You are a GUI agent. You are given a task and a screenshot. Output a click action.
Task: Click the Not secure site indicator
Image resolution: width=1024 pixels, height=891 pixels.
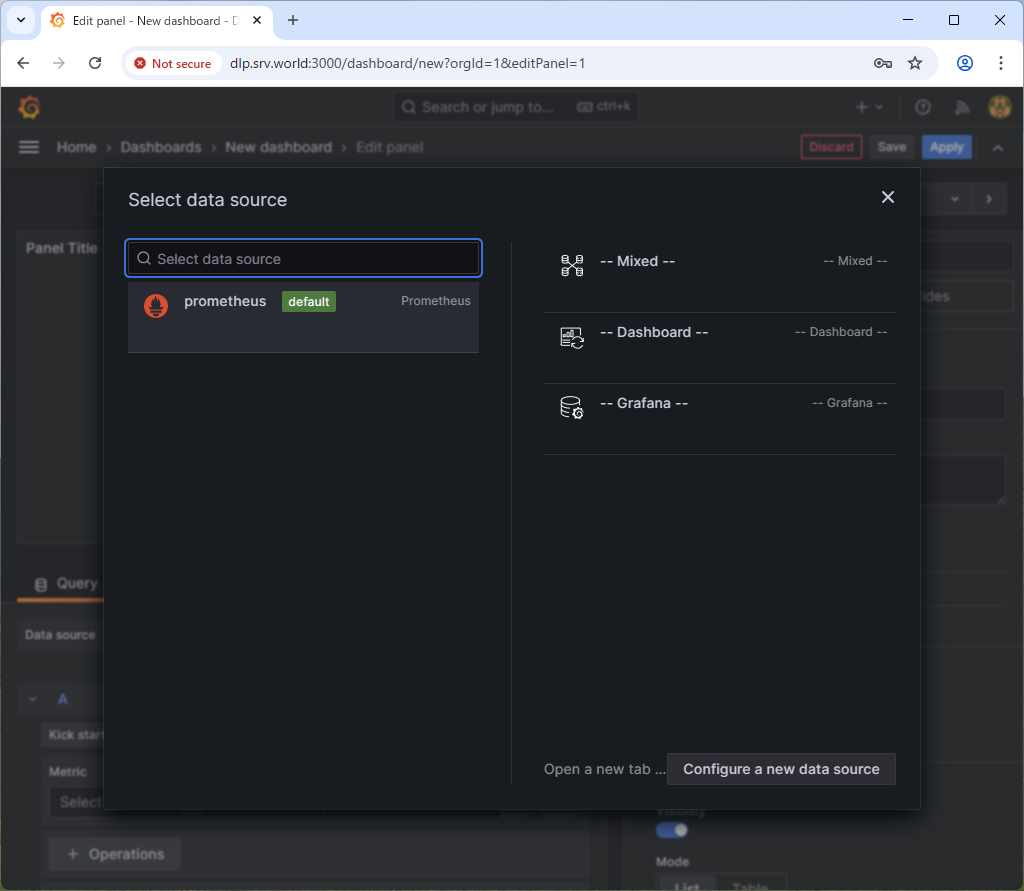pos(173,63)
